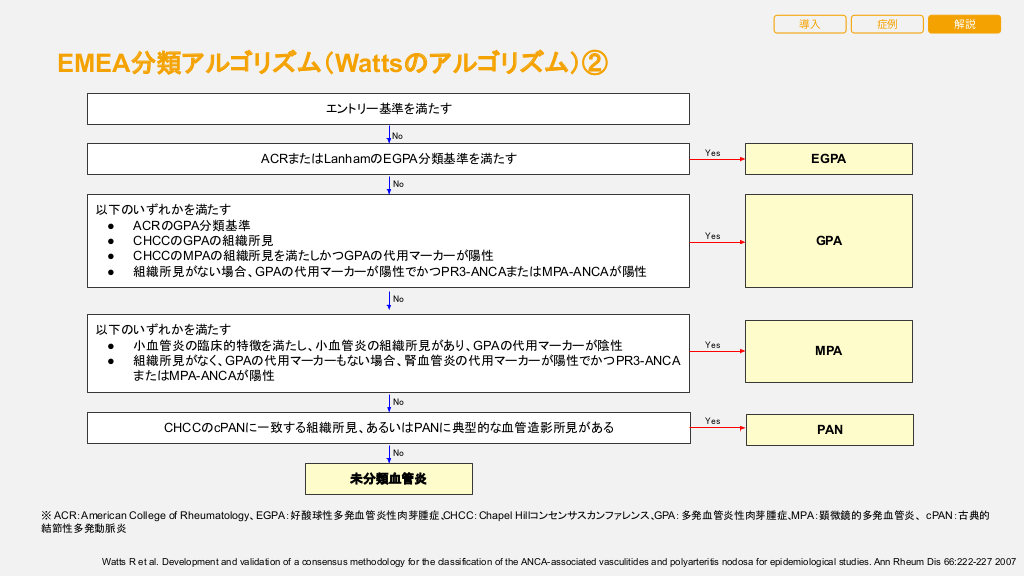The image size is (1024, 576).
Task: Click the Yes label beside EGPA
Action: click(x=712, y=153)
